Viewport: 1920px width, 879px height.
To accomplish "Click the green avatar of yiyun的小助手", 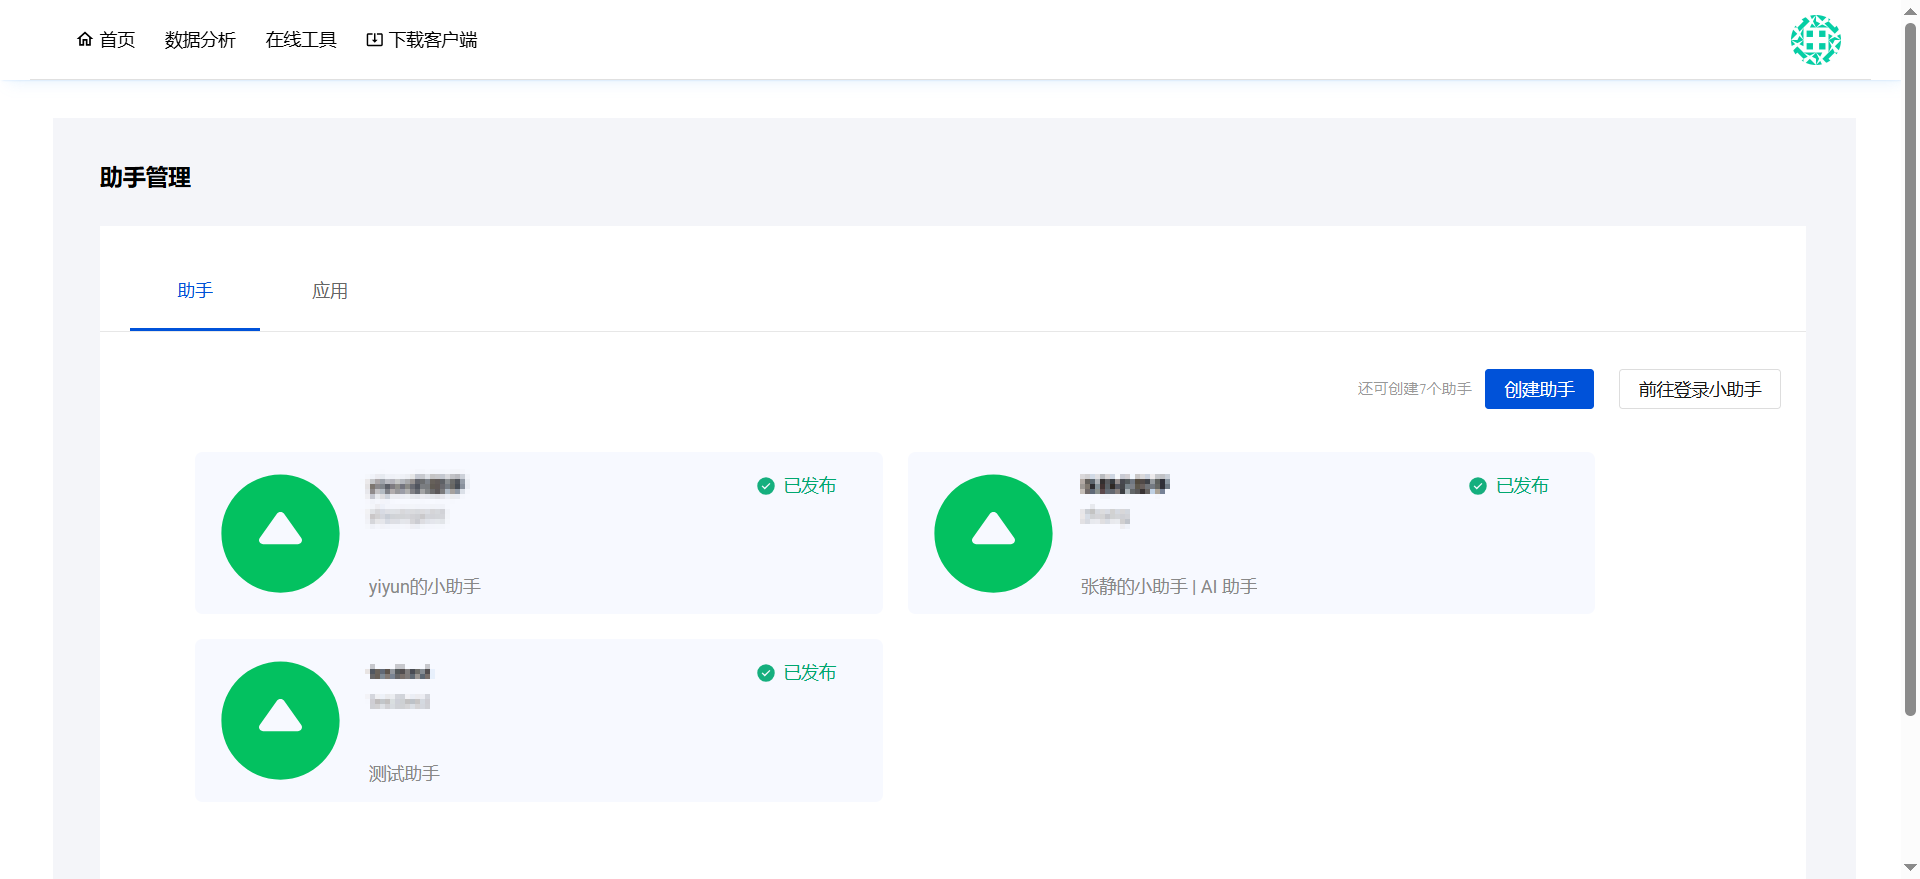I will coord(280,533).
